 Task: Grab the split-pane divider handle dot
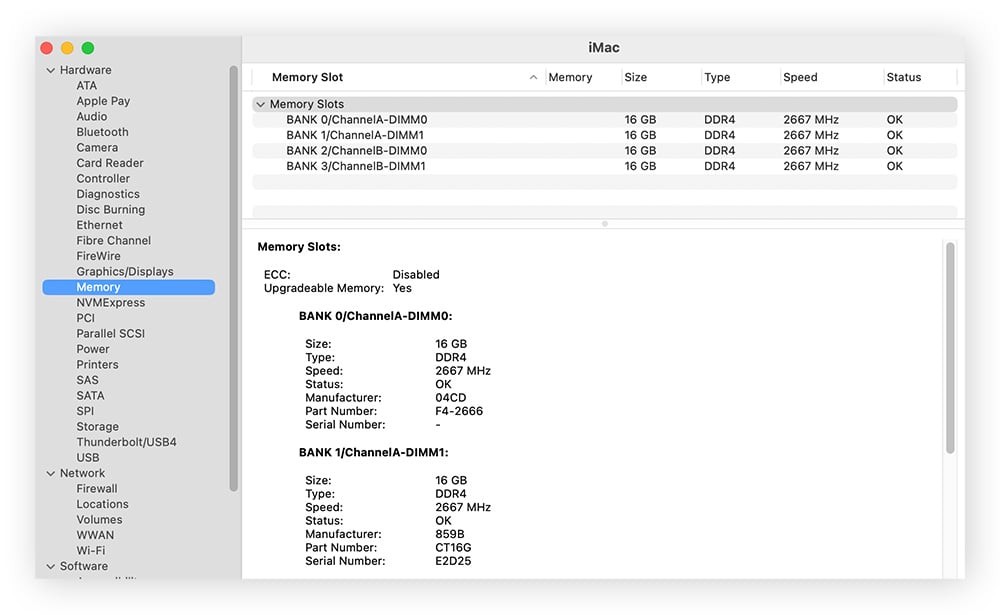605,224
